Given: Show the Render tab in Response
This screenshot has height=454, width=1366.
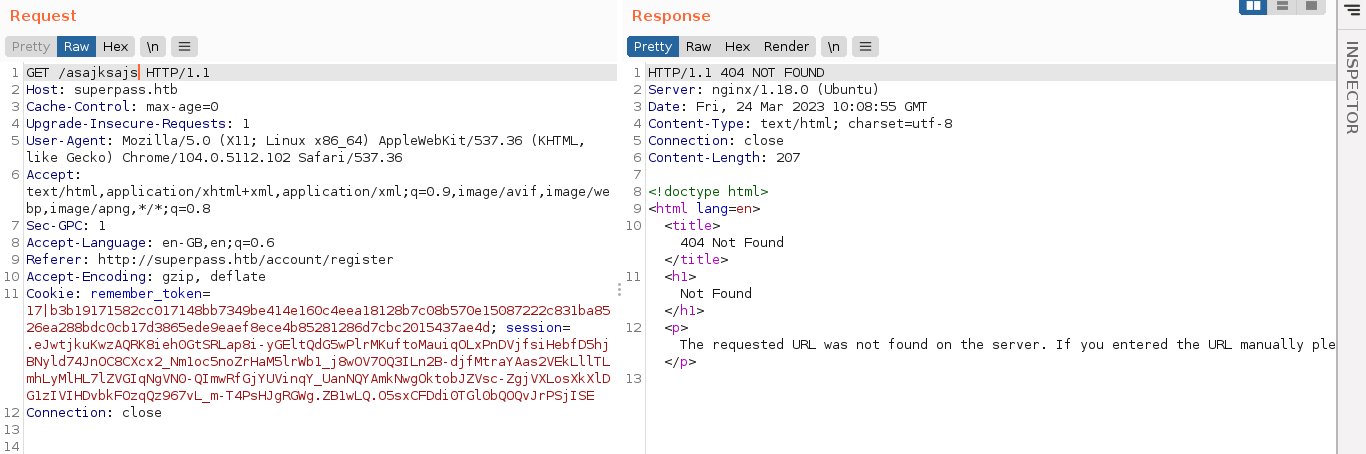Looking at the screenshot, I should 786,46.
